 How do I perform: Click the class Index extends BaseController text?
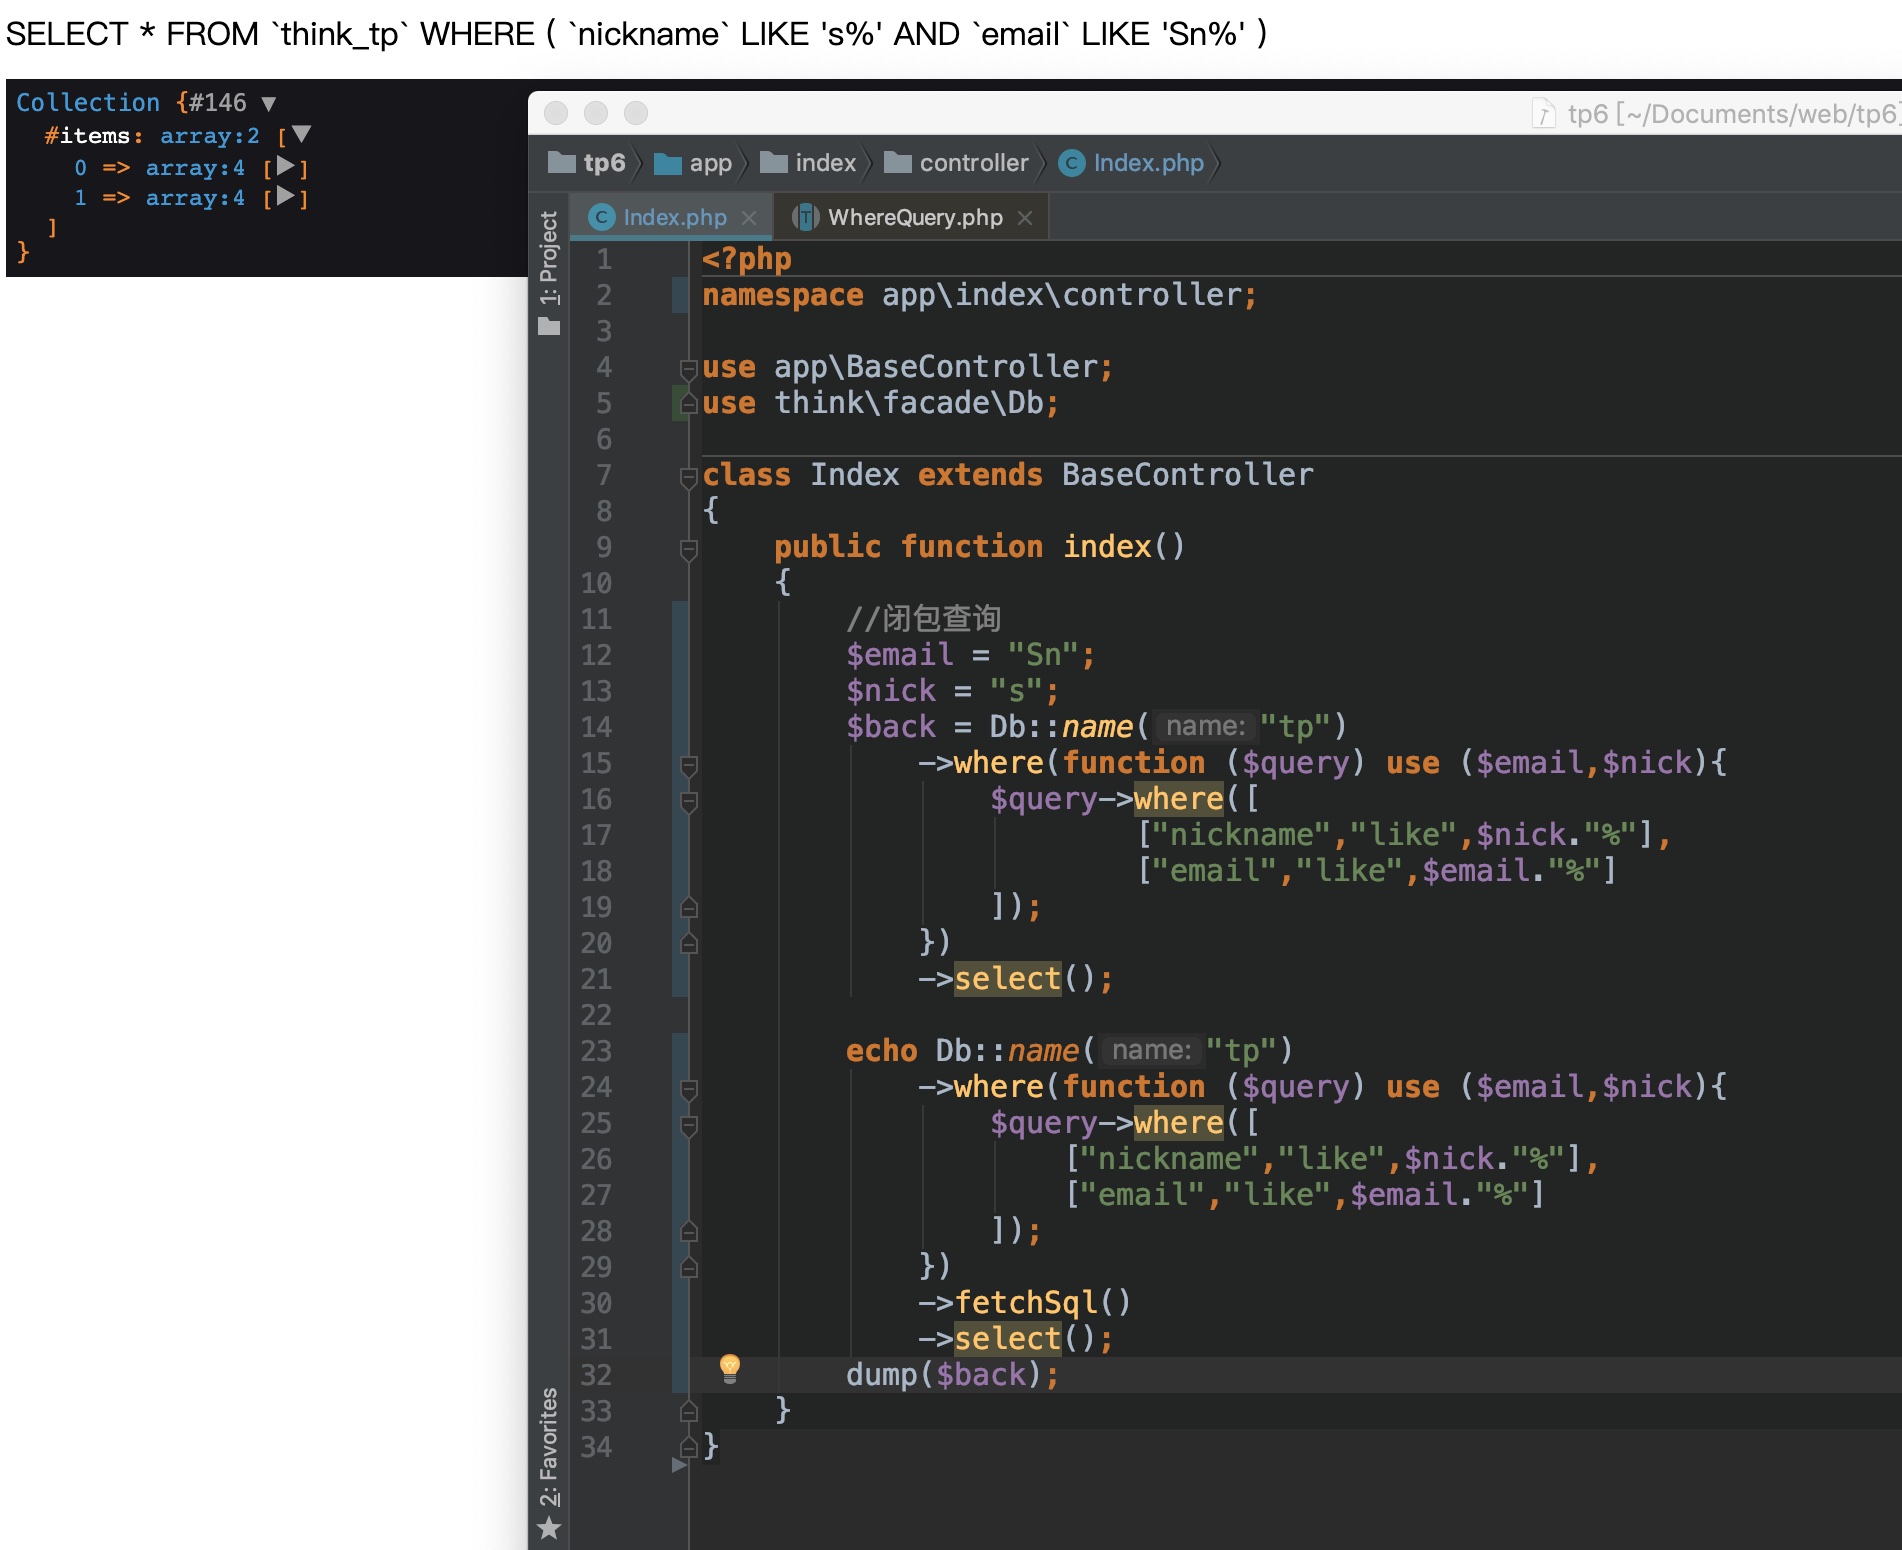point(1008,475)
